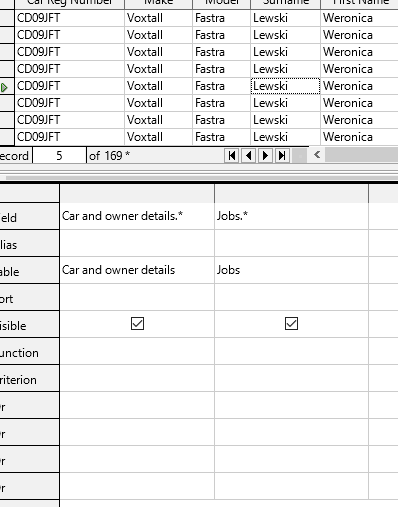
Task: Open Table cell showing 'Car and owner details'
Action: tap(137, 270)
